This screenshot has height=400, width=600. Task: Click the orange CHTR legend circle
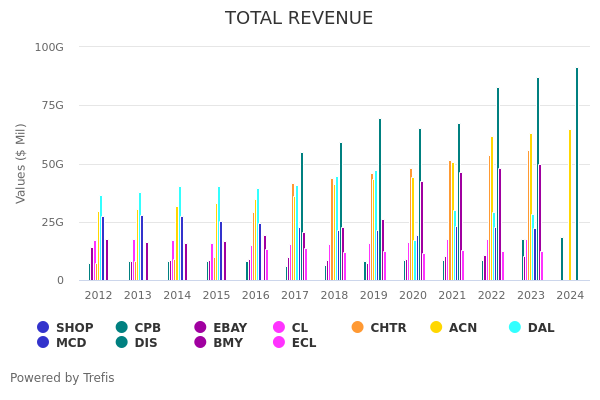tap(358, 327)
